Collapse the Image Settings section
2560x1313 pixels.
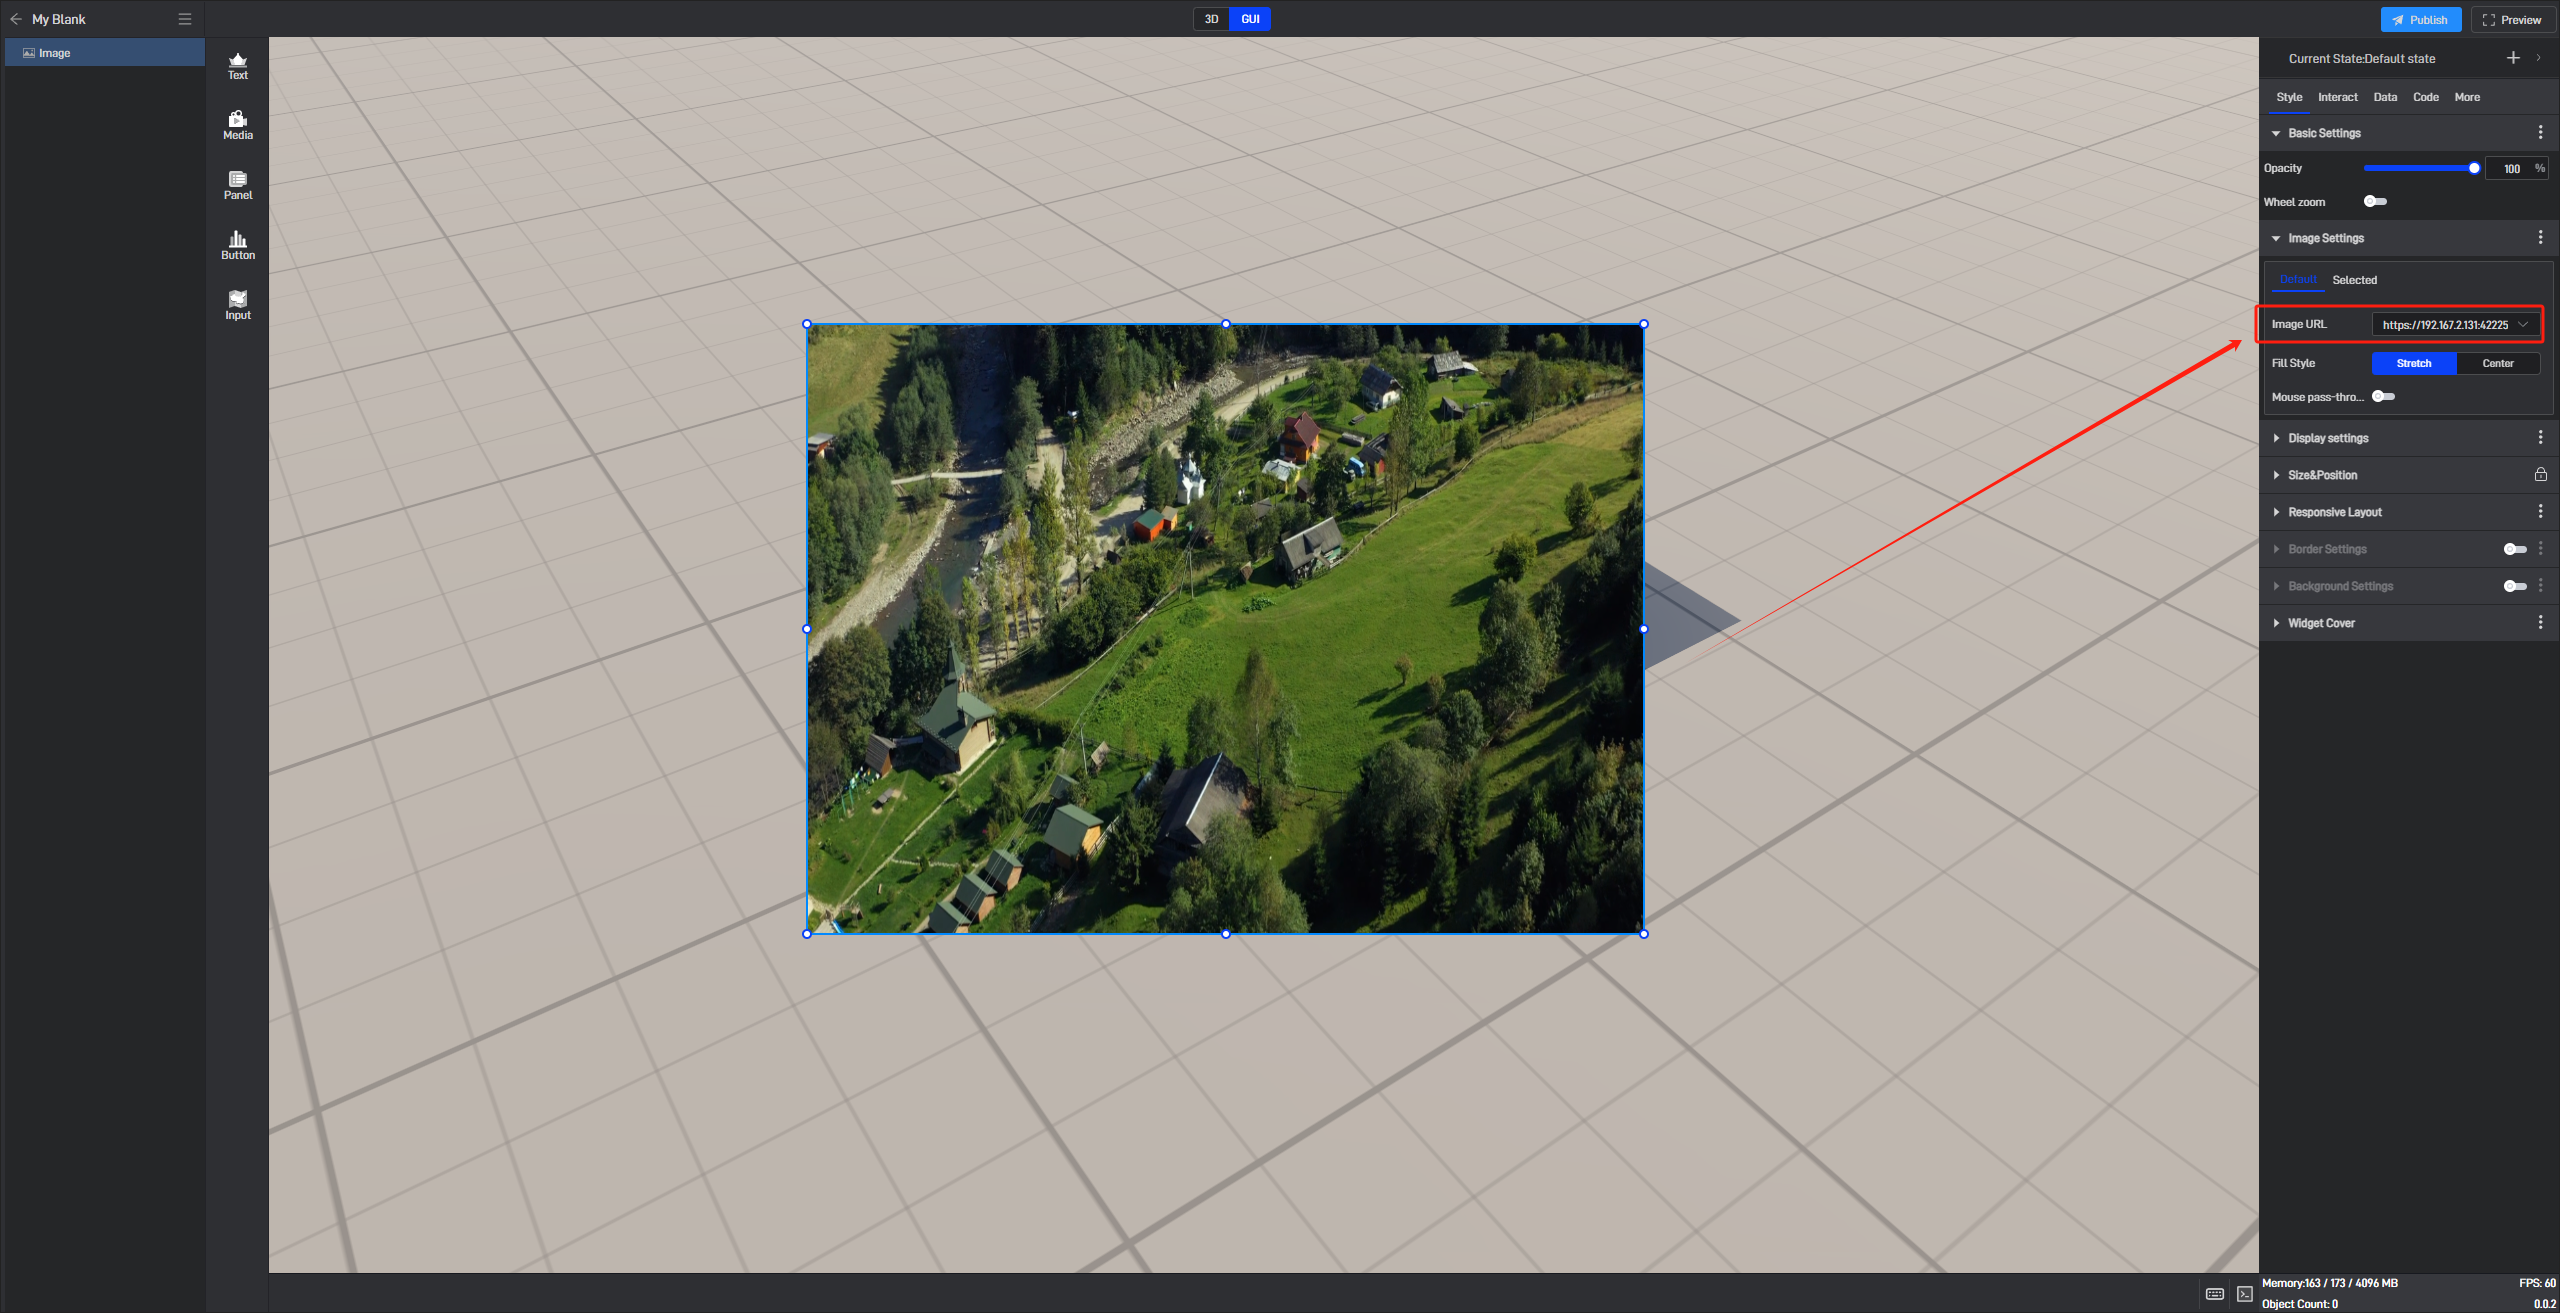[2276, 238]
